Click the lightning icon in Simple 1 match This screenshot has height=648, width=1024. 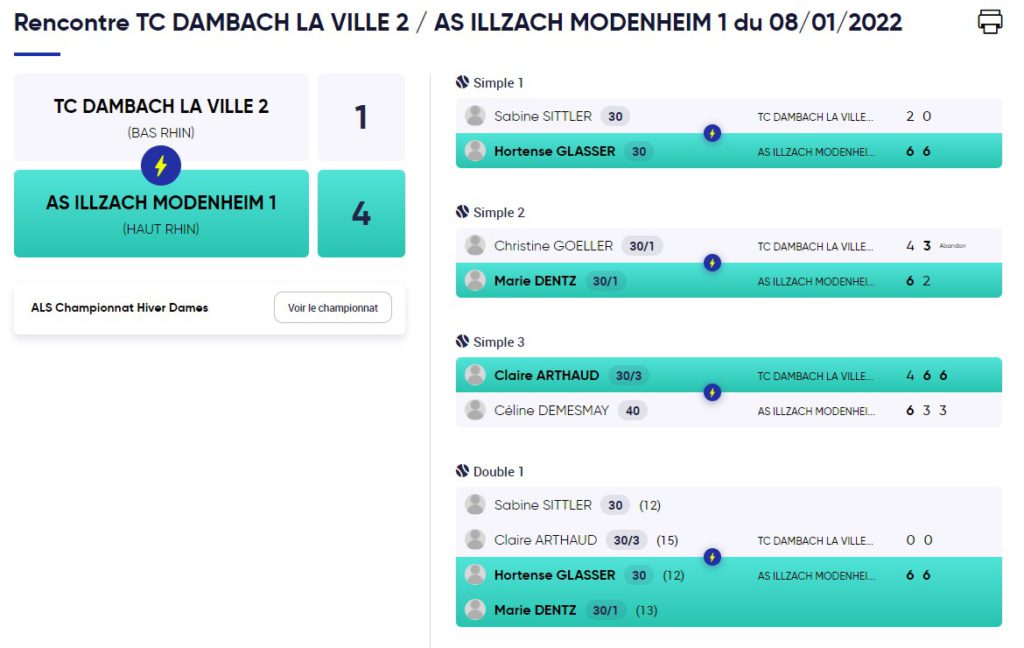coord(712,133)
